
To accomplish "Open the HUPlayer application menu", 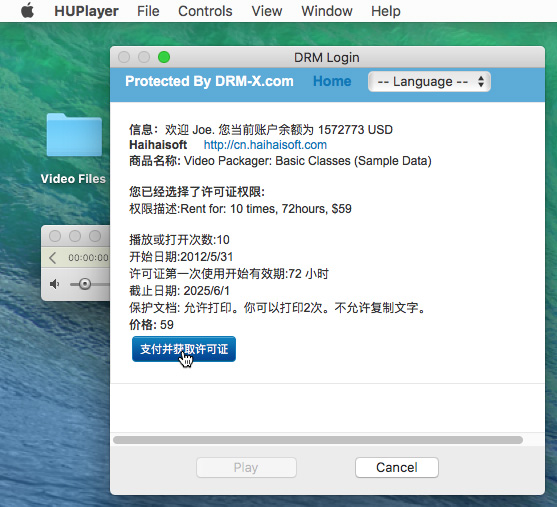I will coord(86,11).
